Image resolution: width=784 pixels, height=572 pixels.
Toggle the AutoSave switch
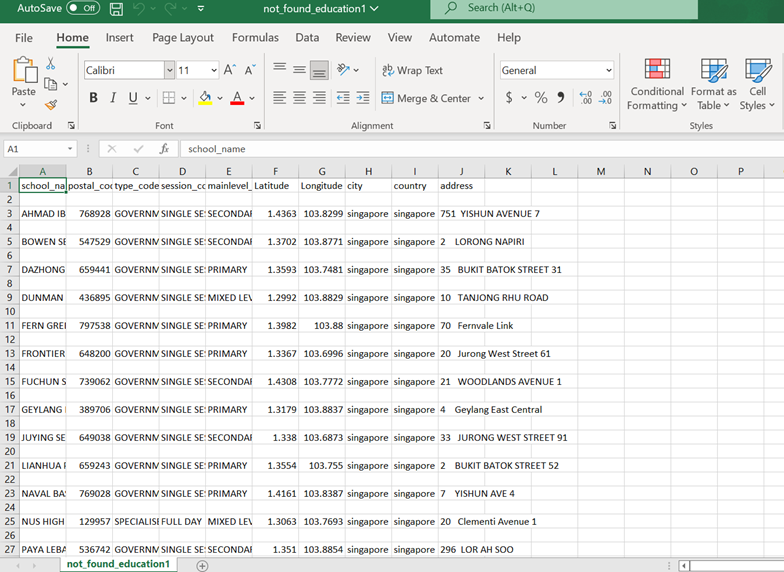coord(83,8)
